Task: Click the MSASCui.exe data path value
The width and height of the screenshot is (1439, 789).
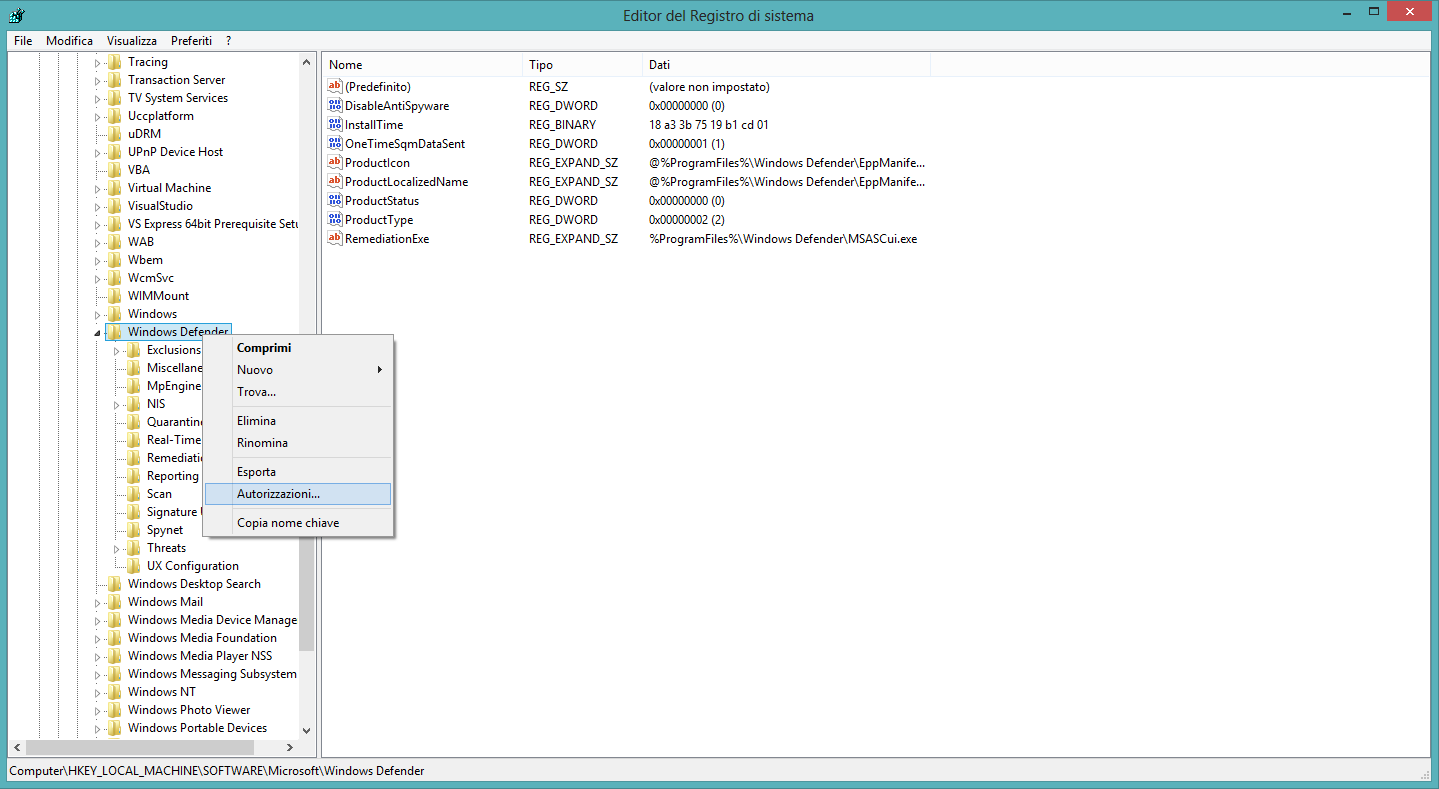Action: (x=783, y=239)
